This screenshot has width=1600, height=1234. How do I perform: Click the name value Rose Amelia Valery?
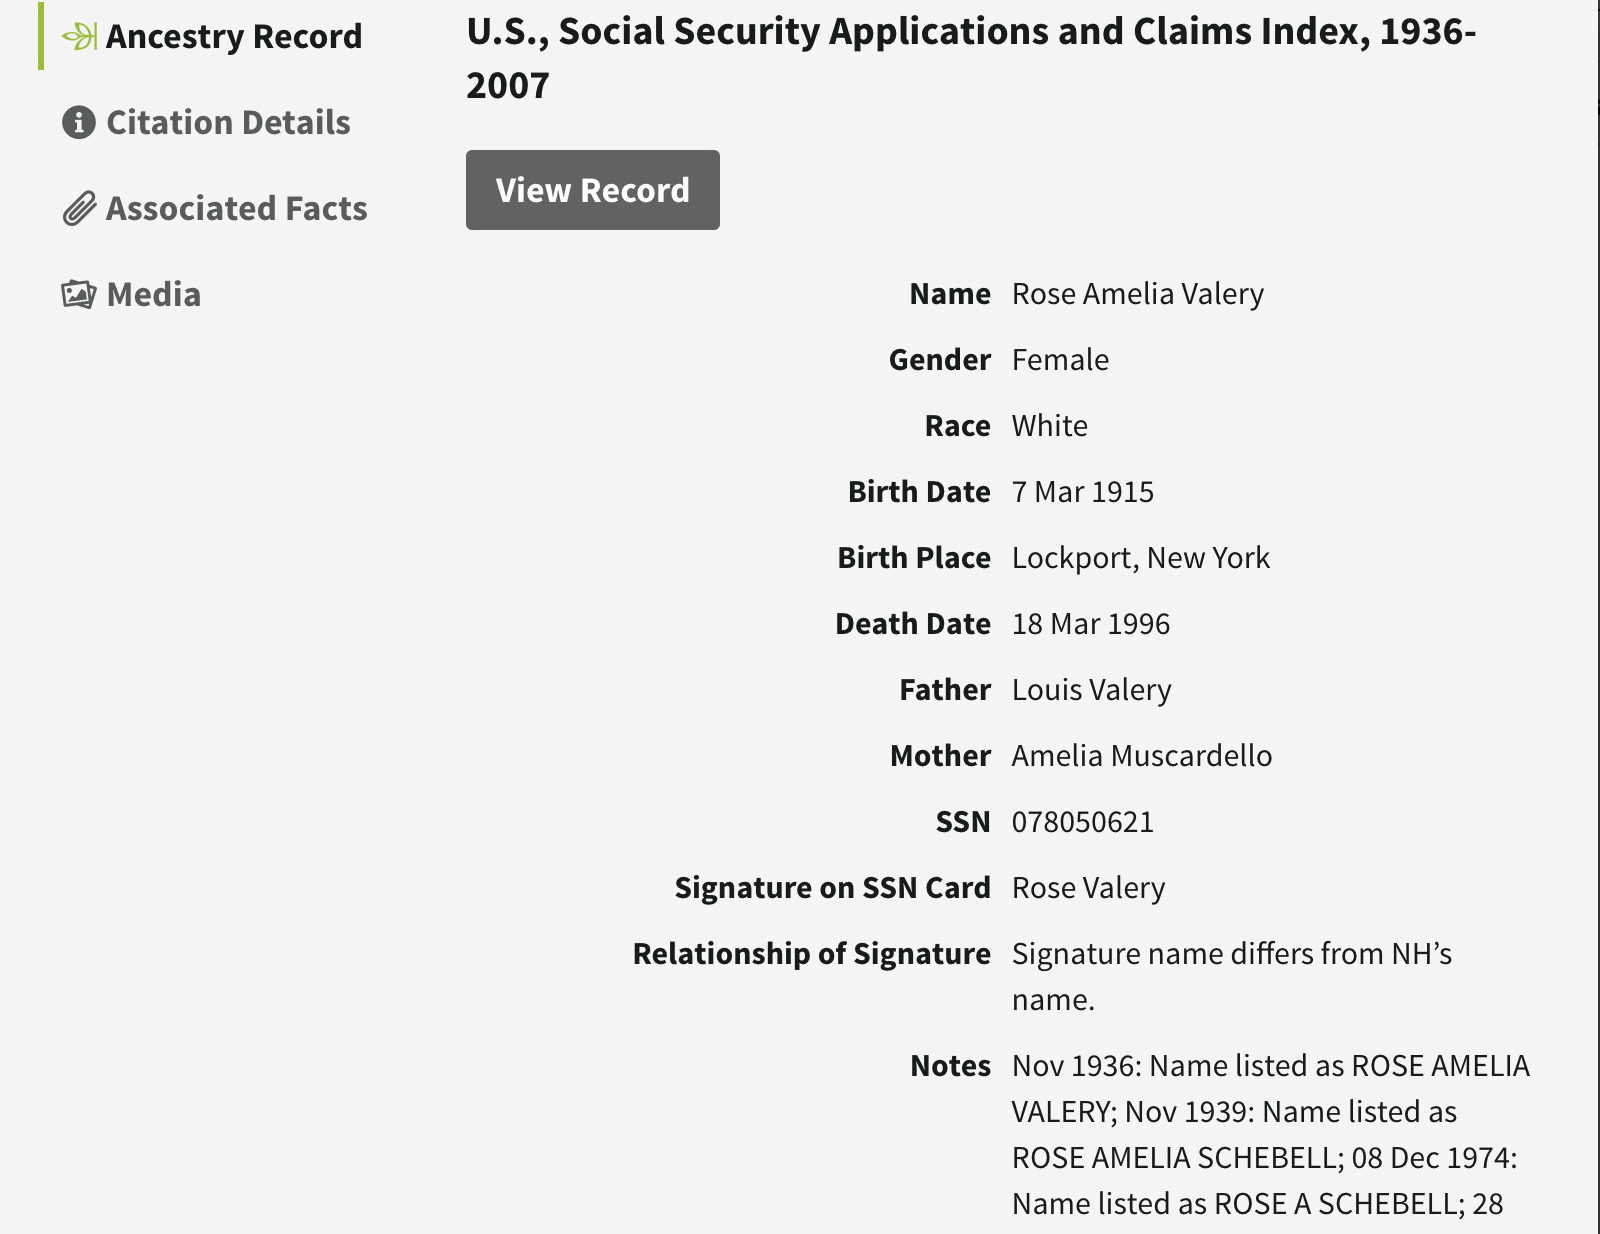(1137, 294)
